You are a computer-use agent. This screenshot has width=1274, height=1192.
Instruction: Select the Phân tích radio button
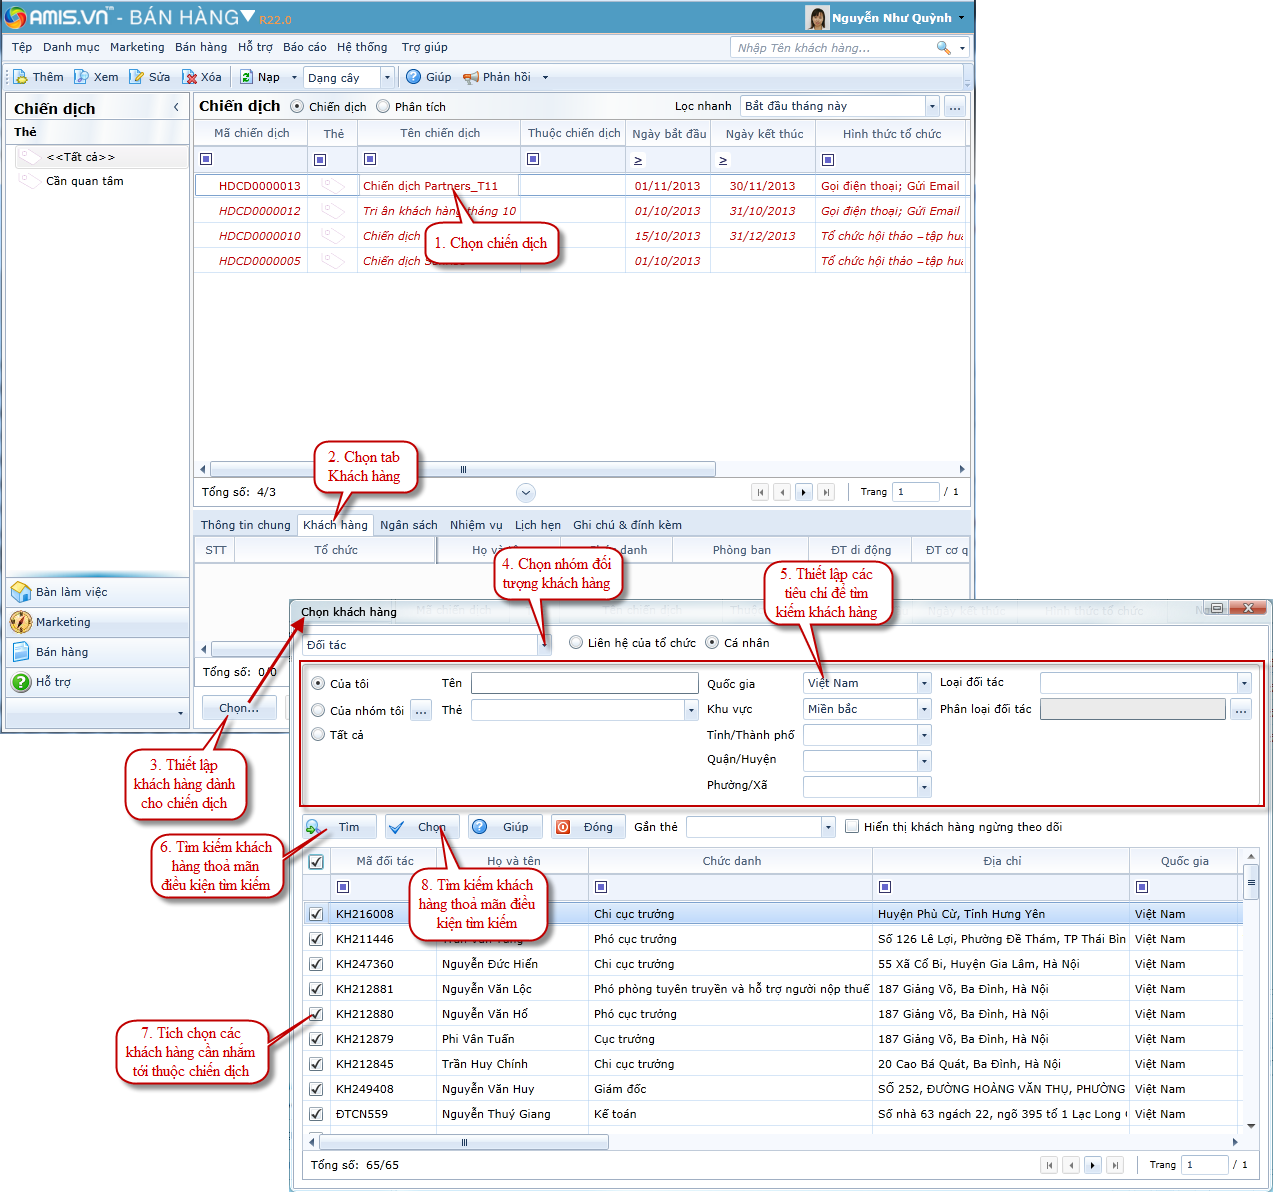384,107
